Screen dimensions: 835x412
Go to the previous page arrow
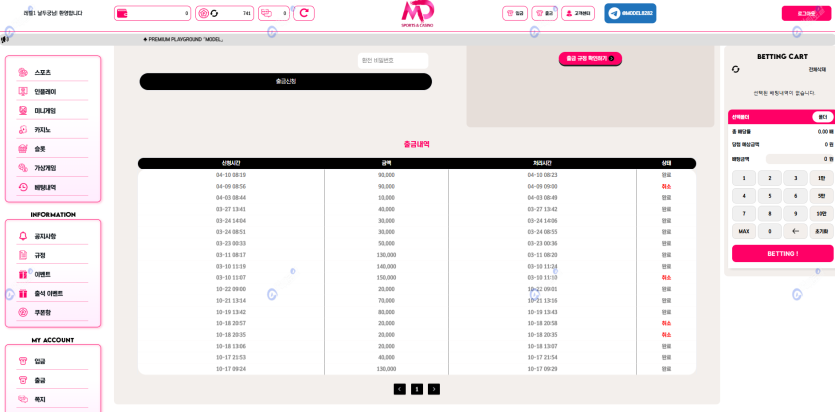400,389
